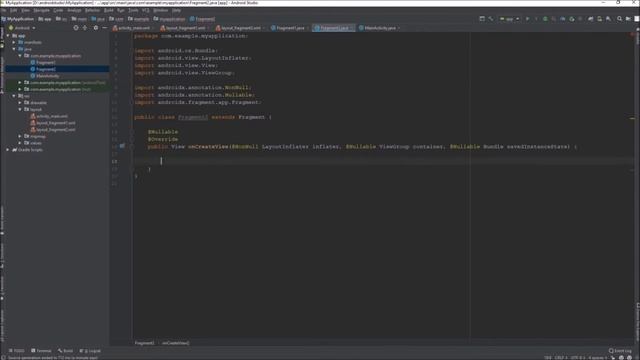Collapse the layout folder
Screen dimensions: 640x360
pos(20,109)
